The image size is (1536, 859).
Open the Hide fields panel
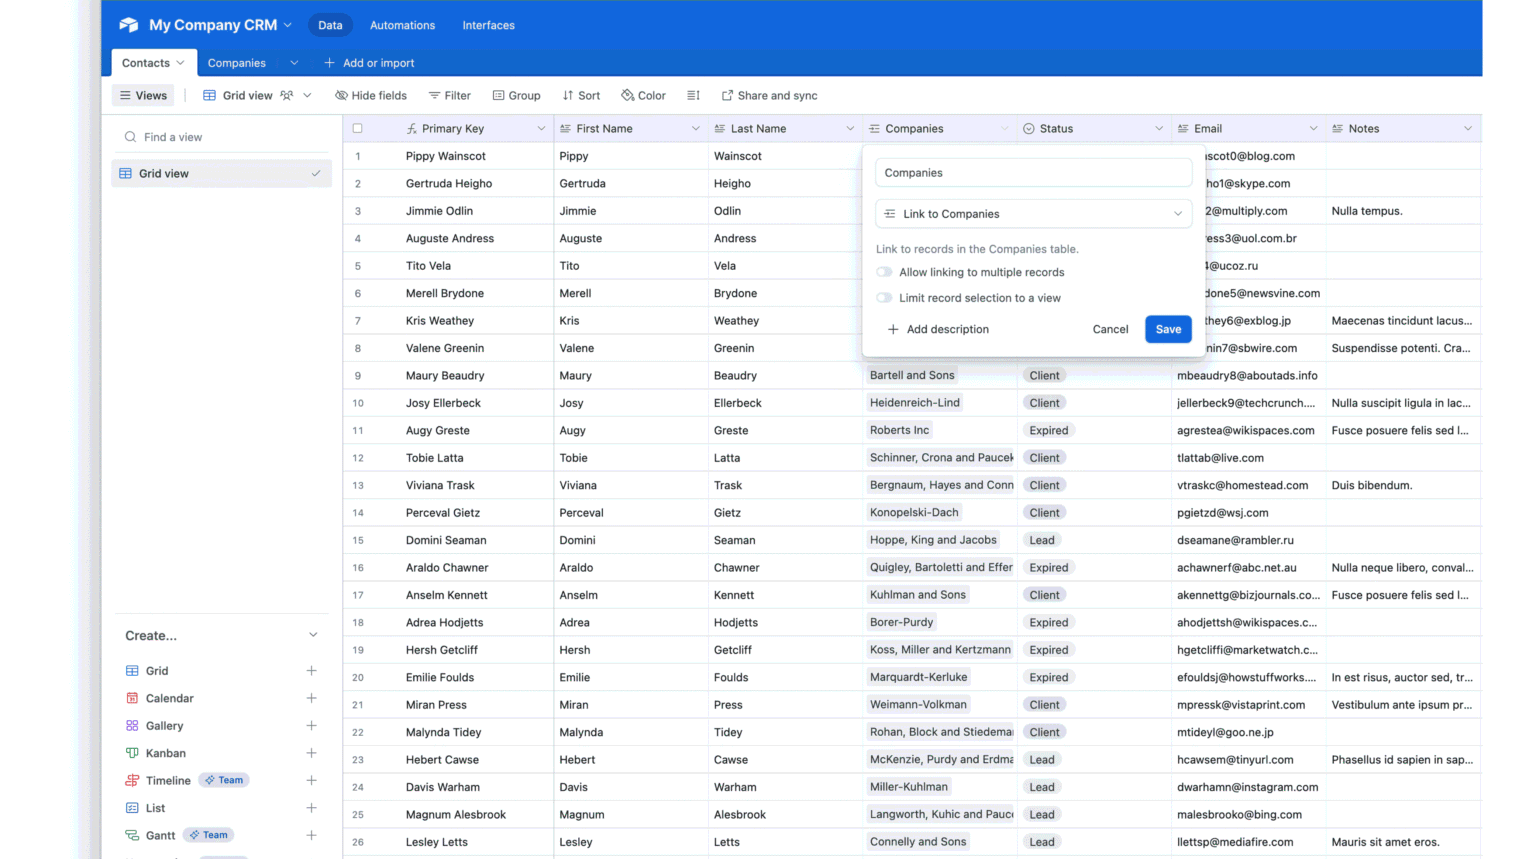(x=371, y=95)
